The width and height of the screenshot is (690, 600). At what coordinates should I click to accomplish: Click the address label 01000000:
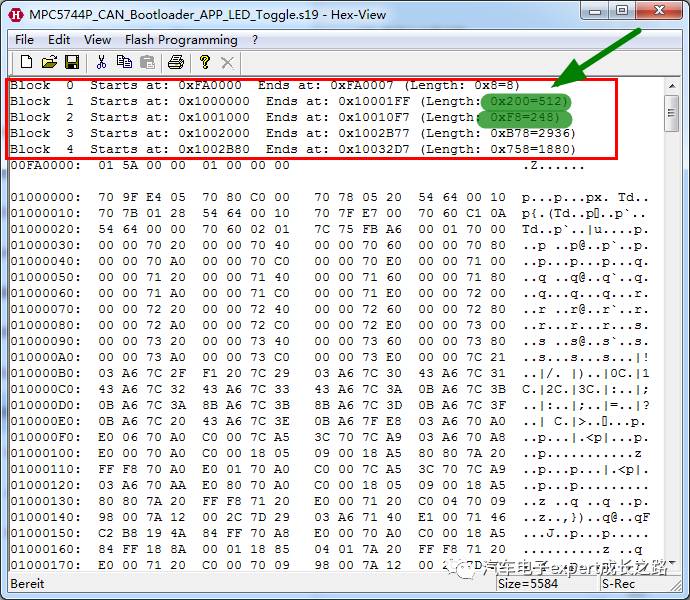point(46,197)
